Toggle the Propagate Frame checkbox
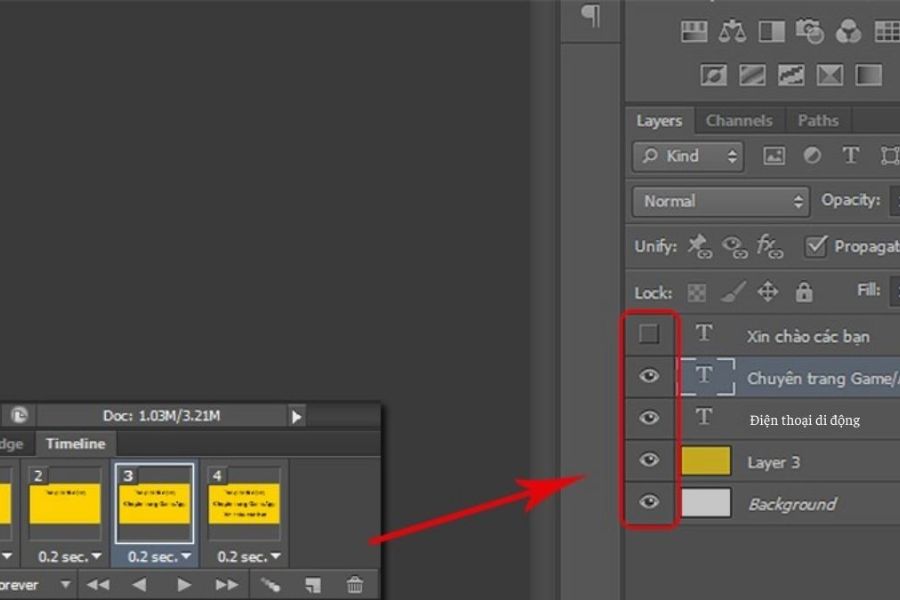900x600 pixels. click(x=816, y=246)
